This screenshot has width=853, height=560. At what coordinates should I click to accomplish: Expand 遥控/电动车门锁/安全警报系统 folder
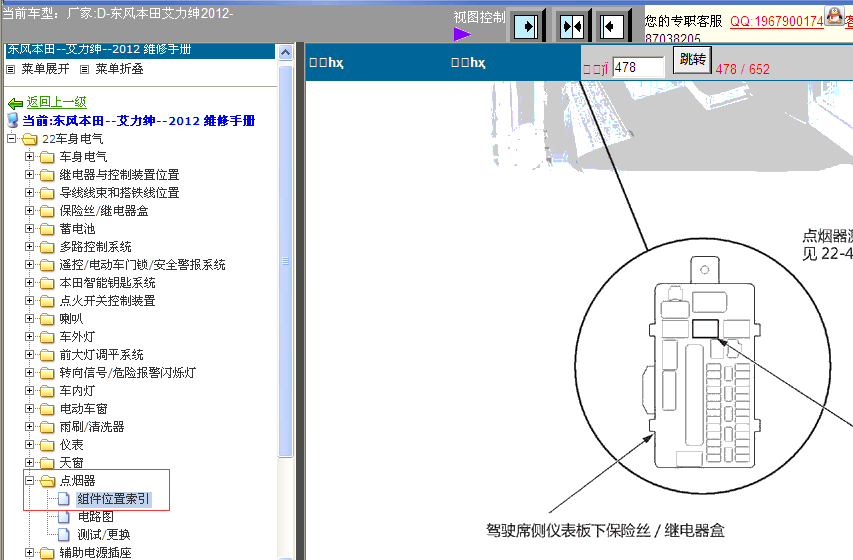coord(29,264)
